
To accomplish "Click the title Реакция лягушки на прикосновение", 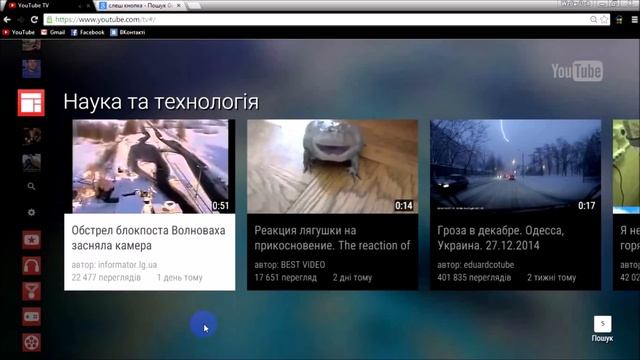I will (332, 238).
